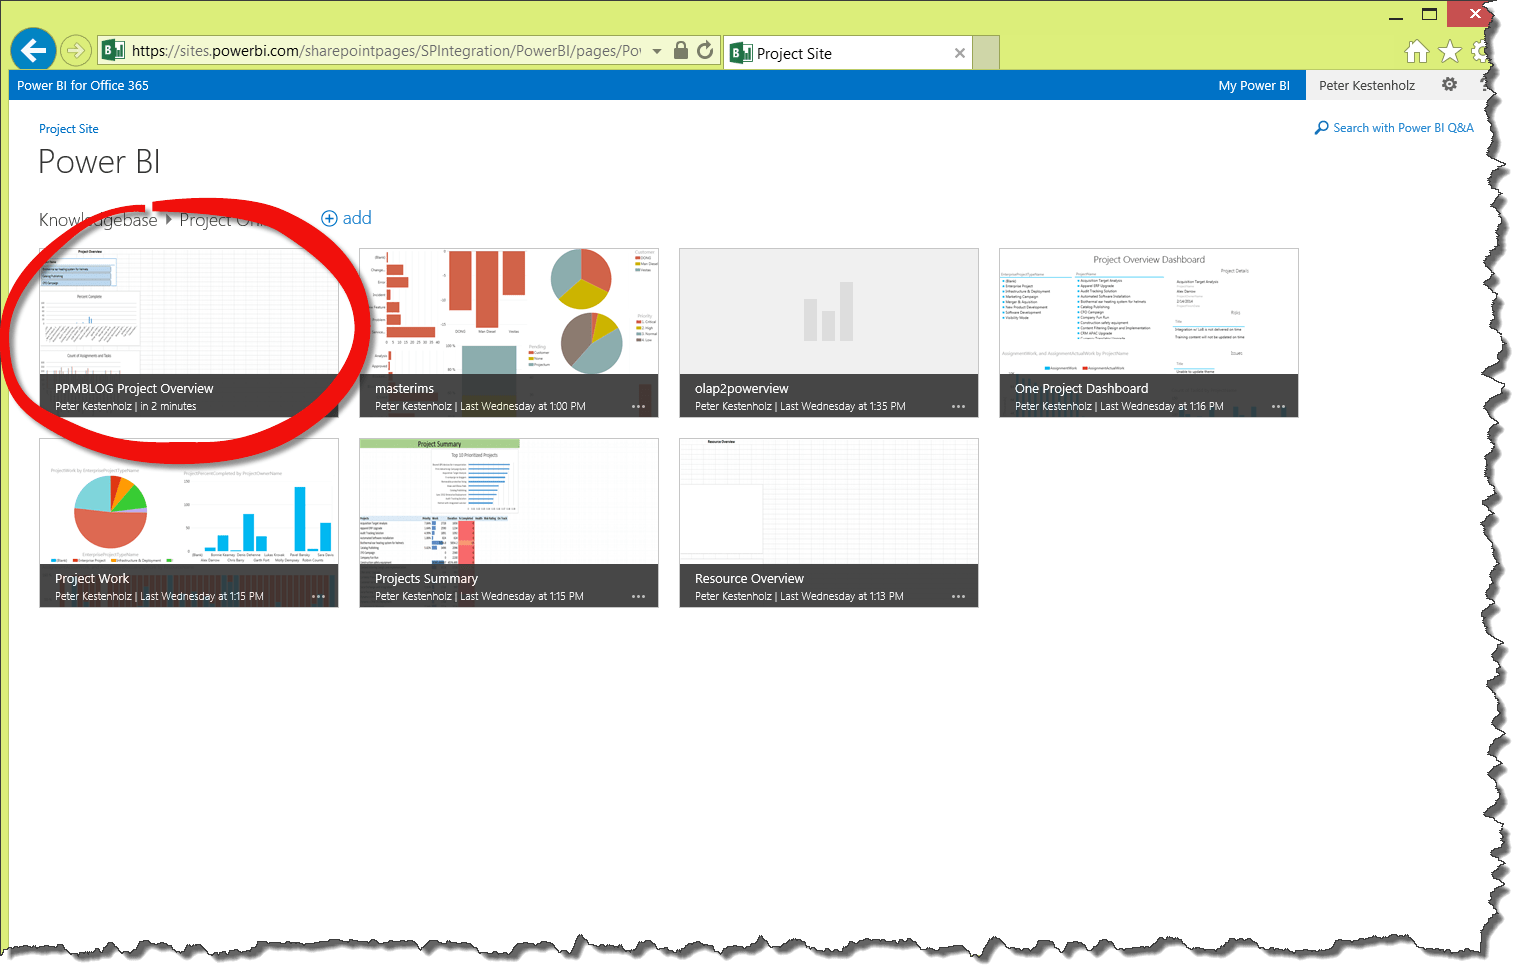1528x979 pixels.
Task: Open Resource Overview ellipsis options menu
Action: (x=958, y=597)
